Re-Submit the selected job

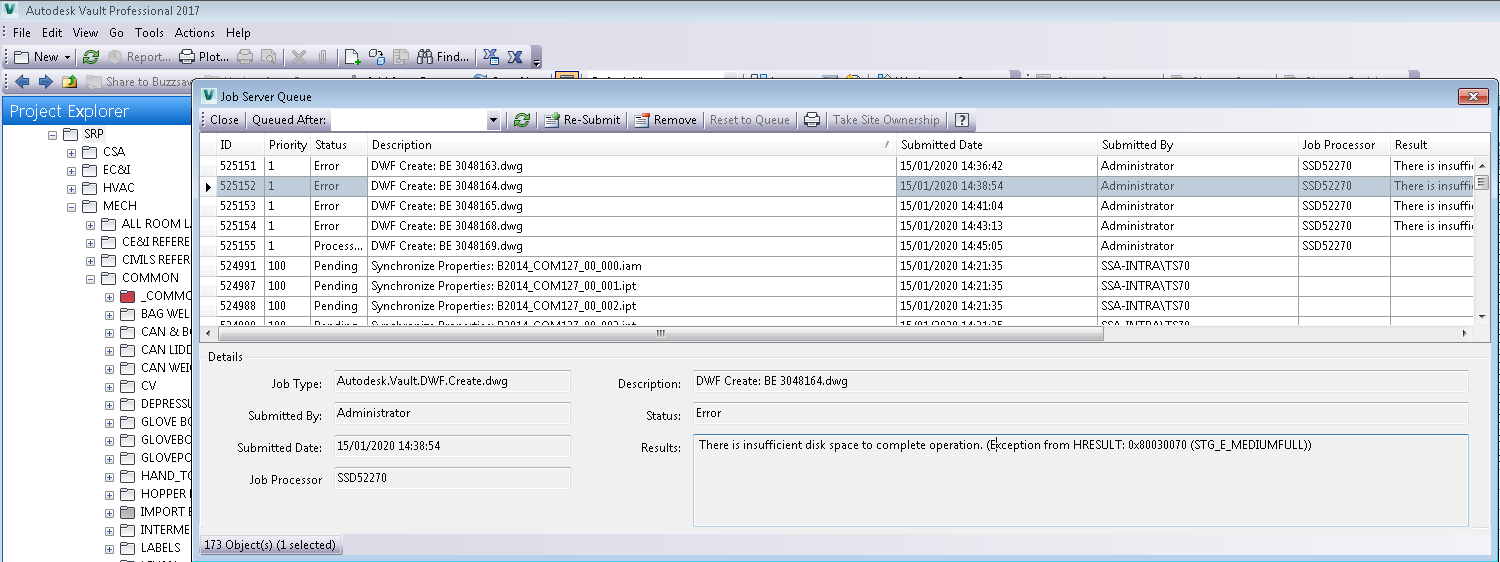click(x=583, y=120)
